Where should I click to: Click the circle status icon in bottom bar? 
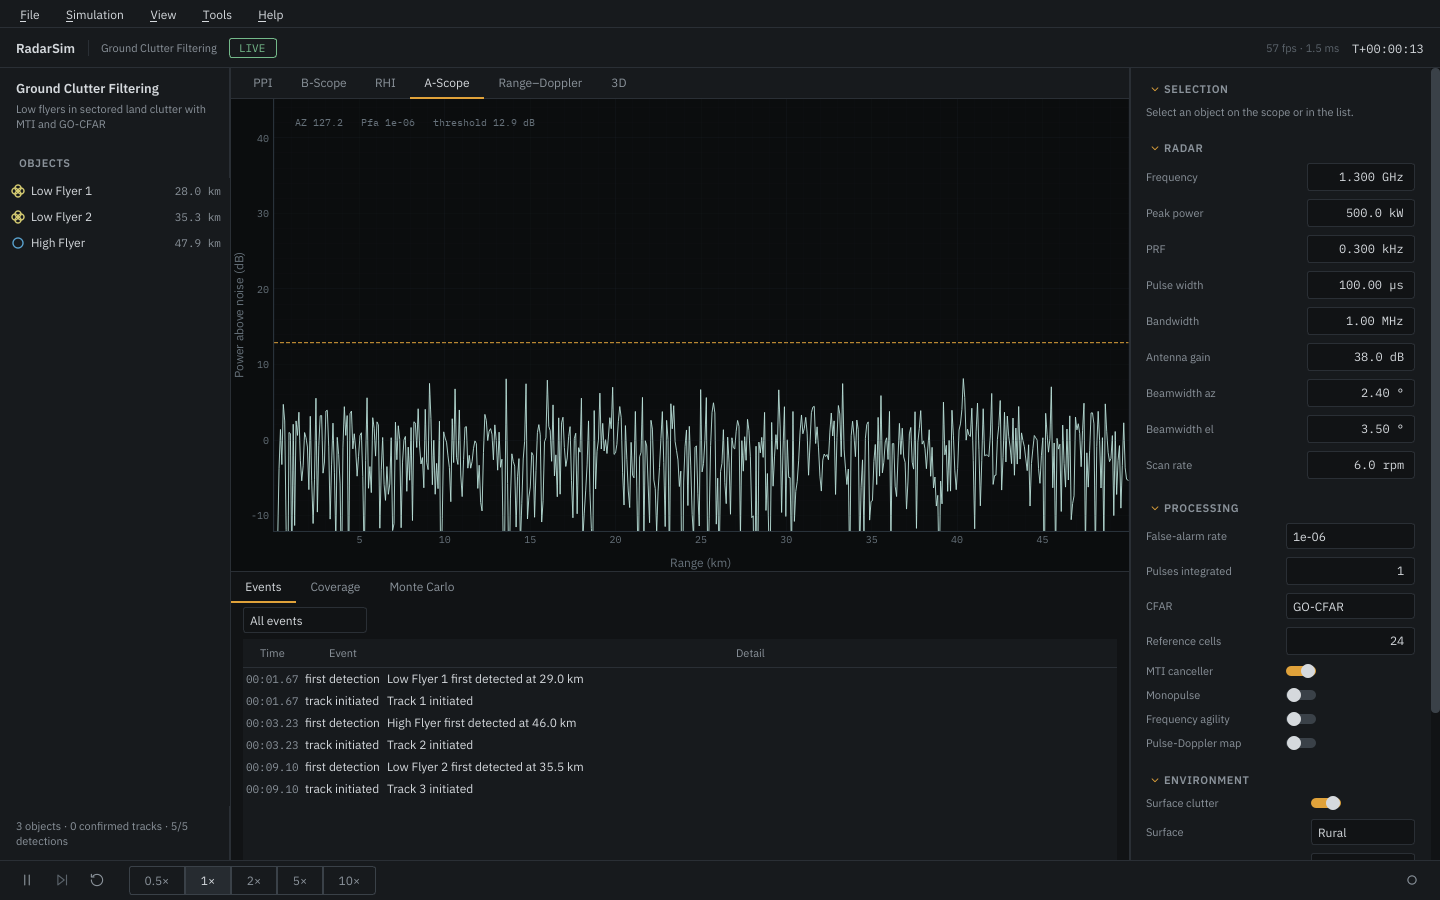[x=1412, y=880]
